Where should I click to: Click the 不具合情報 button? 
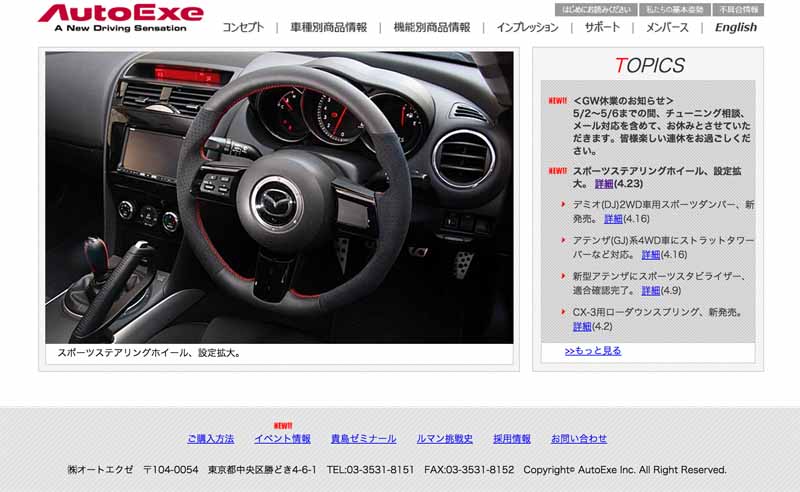(x=738, y=10)
